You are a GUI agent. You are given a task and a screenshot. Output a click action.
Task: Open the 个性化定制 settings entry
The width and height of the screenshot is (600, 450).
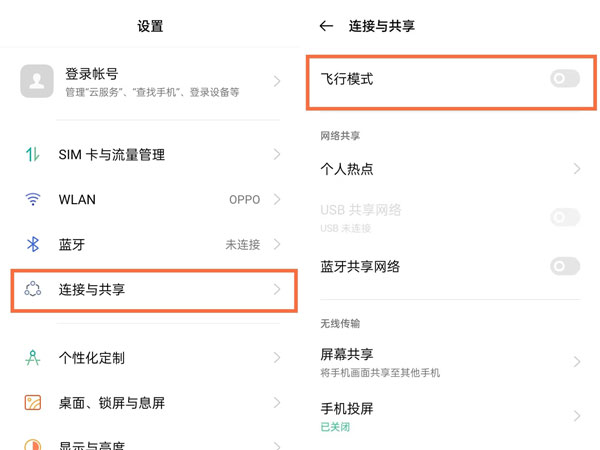[x=91, y=358]
